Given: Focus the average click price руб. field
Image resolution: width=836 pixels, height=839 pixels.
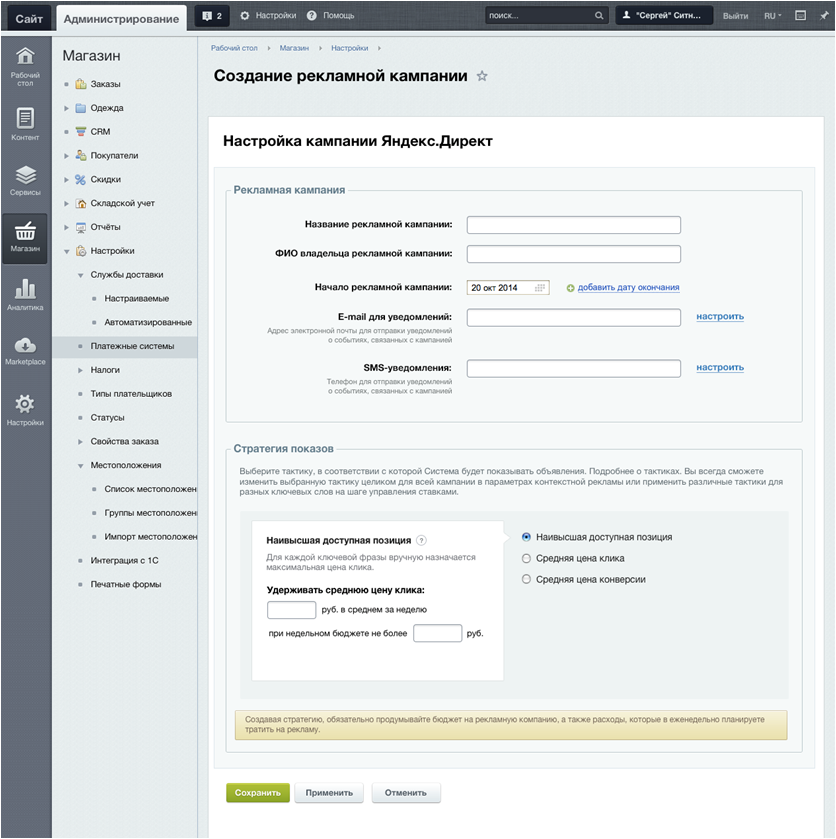Looking at the screenshot, I should pyautogui.click(x=291, y=609).
